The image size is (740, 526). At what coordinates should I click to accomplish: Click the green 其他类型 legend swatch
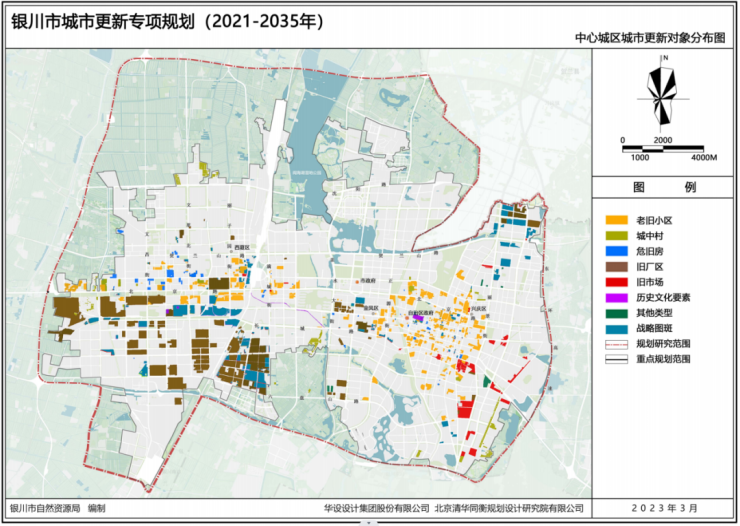click(x=617, y=313)
